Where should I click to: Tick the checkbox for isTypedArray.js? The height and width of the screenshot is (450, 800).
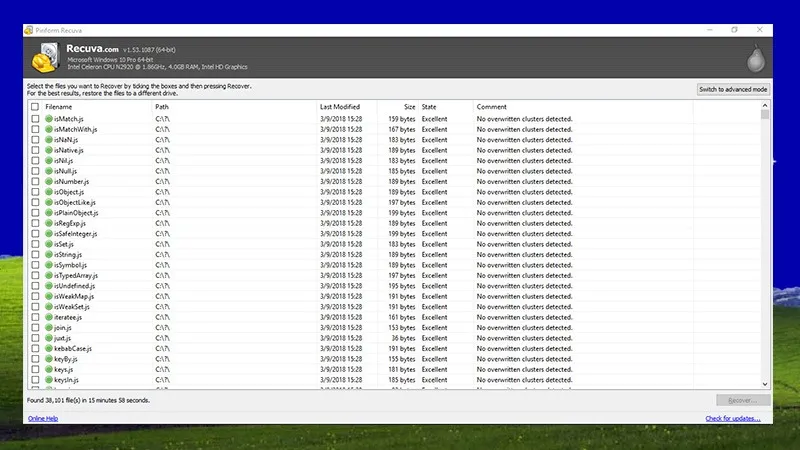[35, 276]
